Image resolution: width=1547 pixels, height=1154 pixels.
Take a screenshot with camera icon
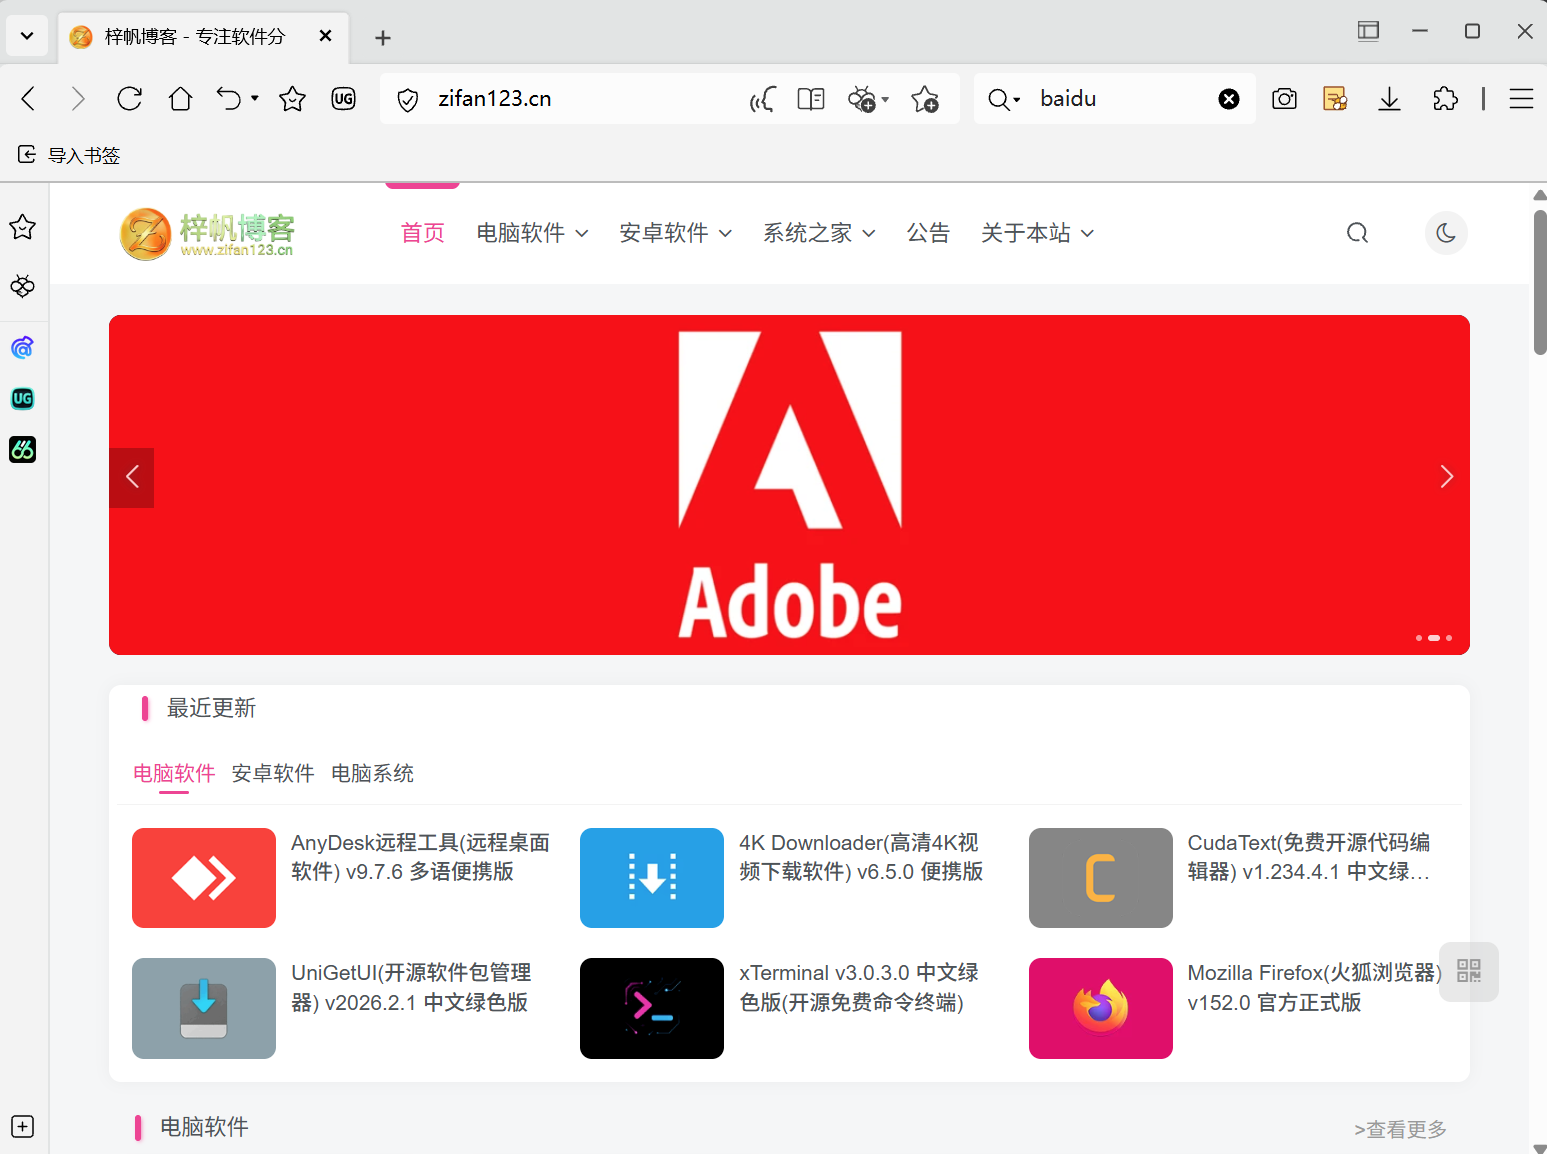(x=1284, y=99)
